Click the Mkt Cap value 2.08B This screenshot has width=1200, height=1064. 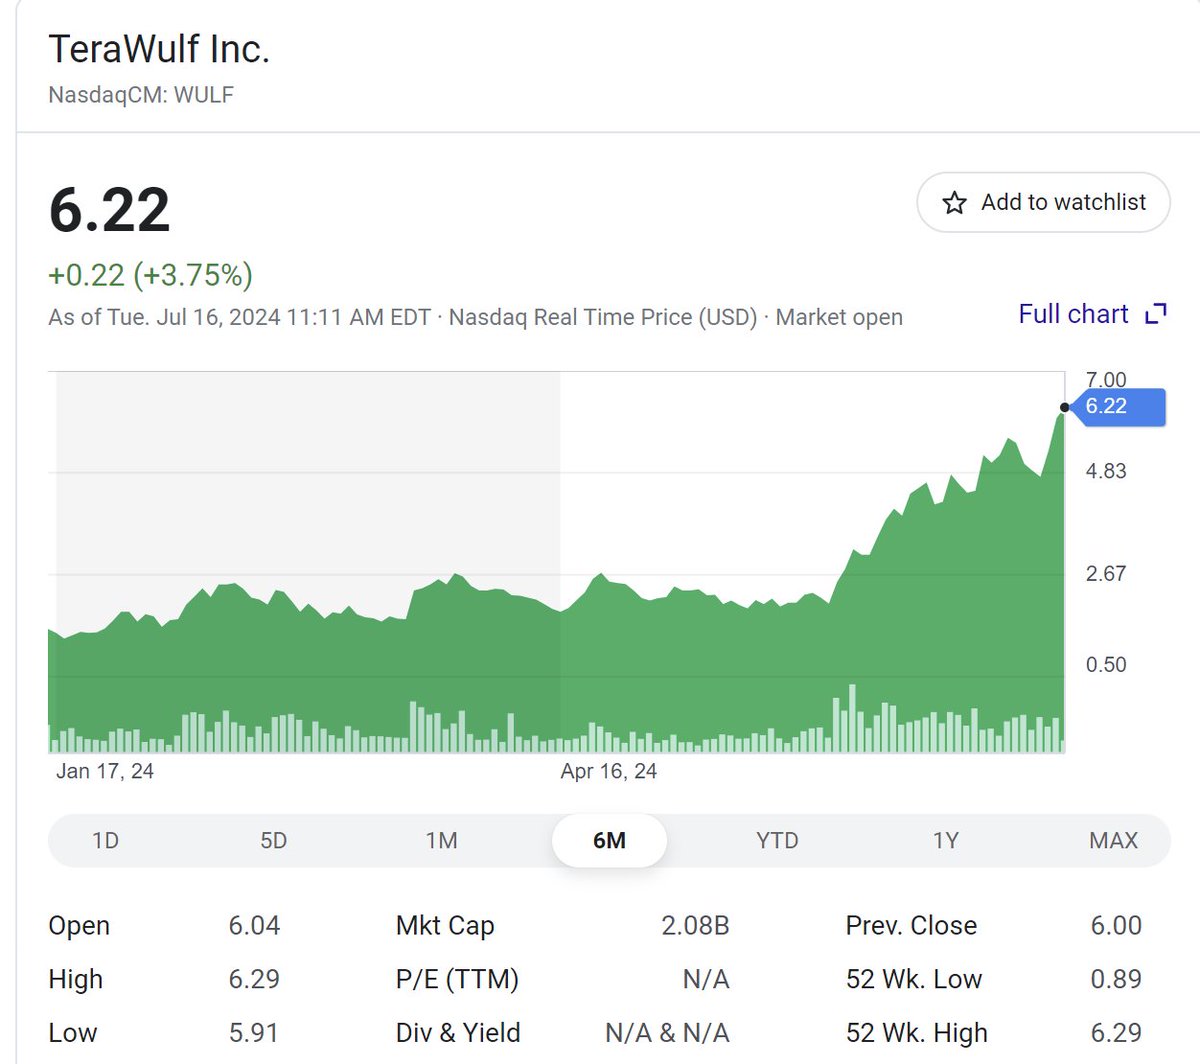click(695, 926)
